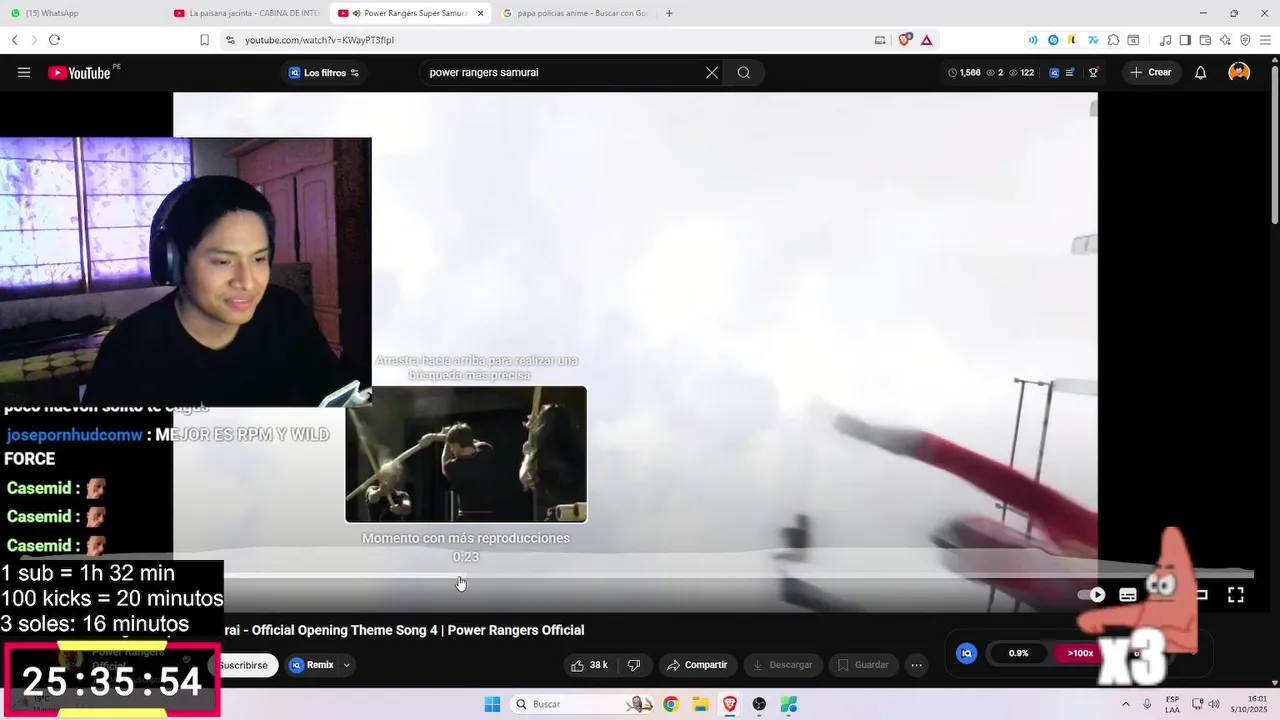
Task: Expand the Remix dropdown arrow
Action: [347, 665]
